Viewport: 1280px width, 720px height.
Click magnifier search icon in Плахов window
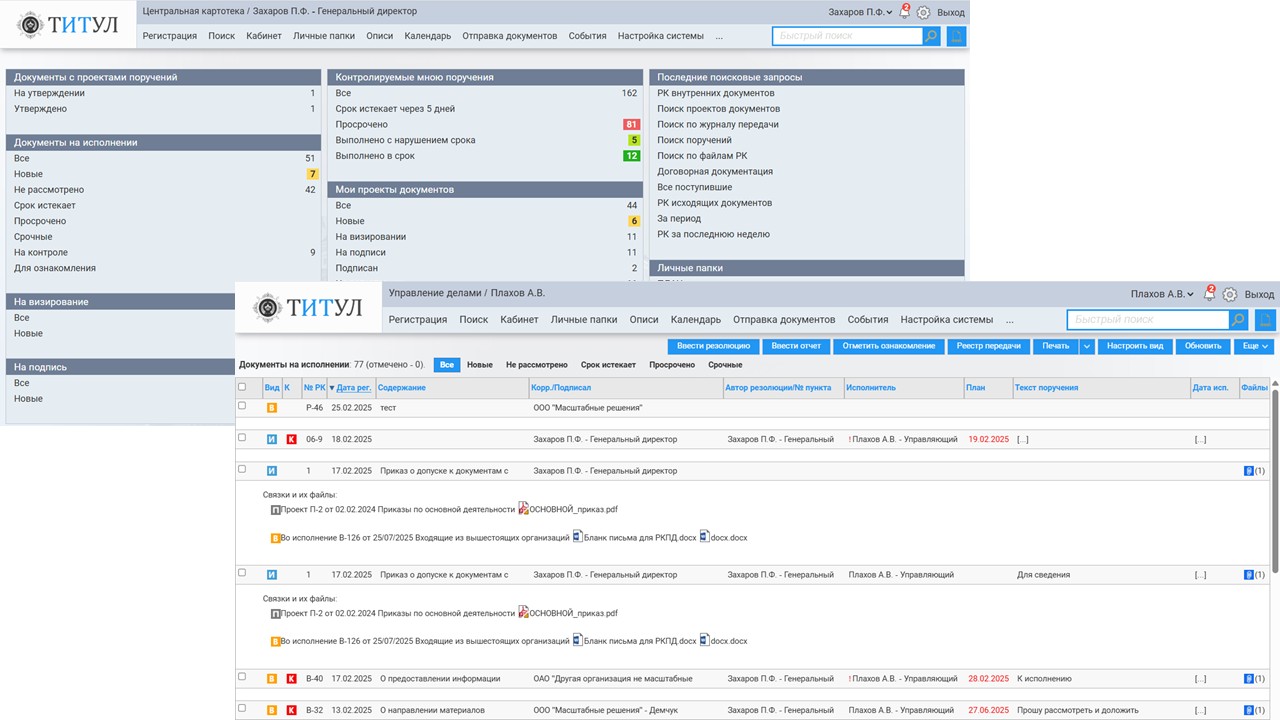[x=1238, y=320]
